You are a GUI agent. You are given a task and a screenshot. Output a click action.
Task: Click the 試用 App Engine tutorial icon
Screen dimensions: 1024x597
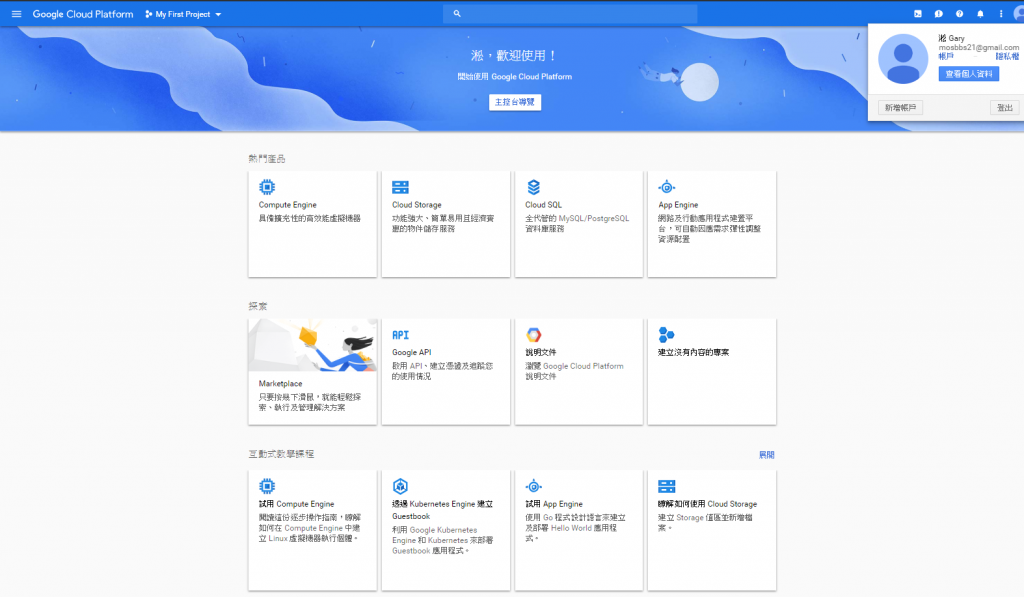pos(534,486)
